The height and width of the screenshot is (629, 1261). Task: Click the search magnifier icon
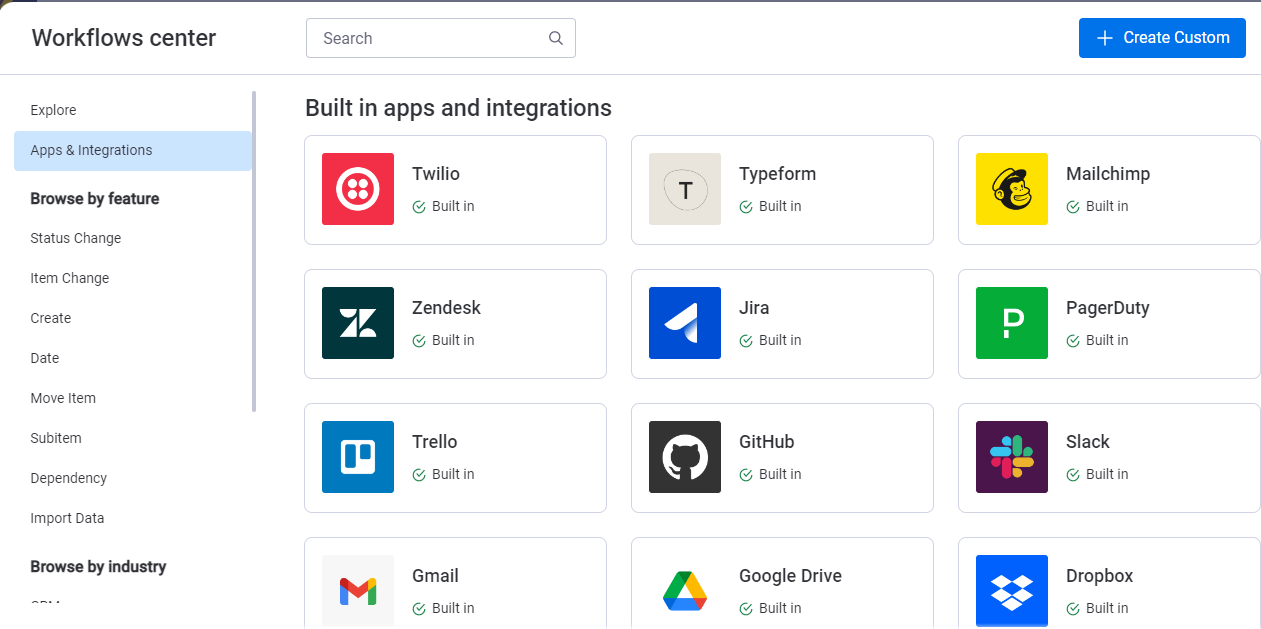pyautogui.click(x=556, y=38)
